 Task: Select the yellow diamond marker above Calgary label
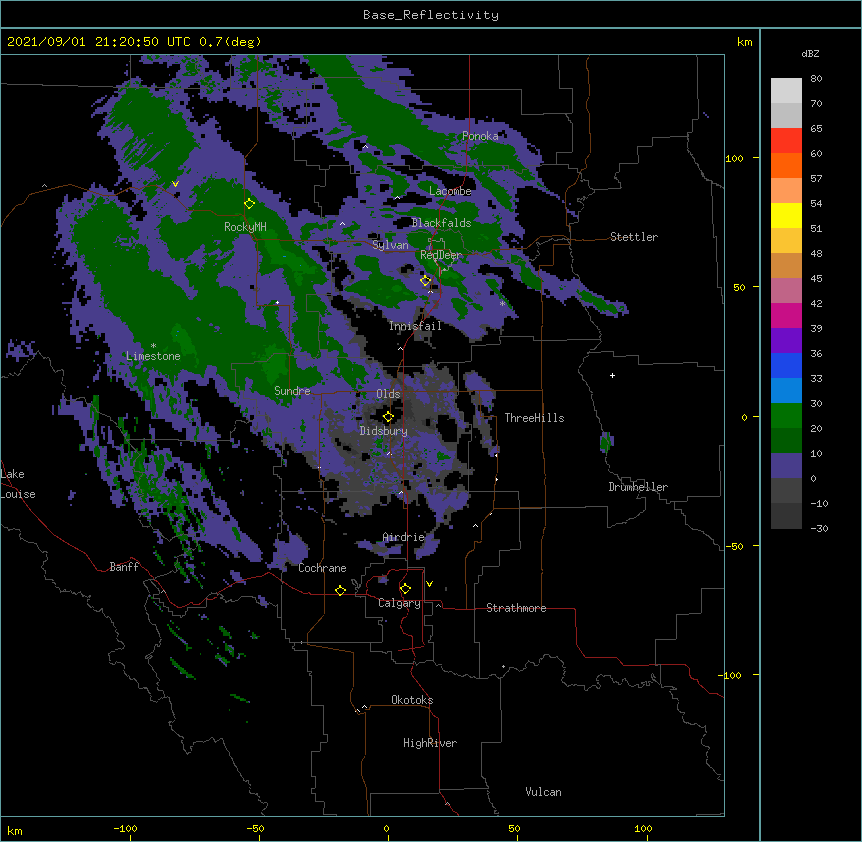click(405, 589)
